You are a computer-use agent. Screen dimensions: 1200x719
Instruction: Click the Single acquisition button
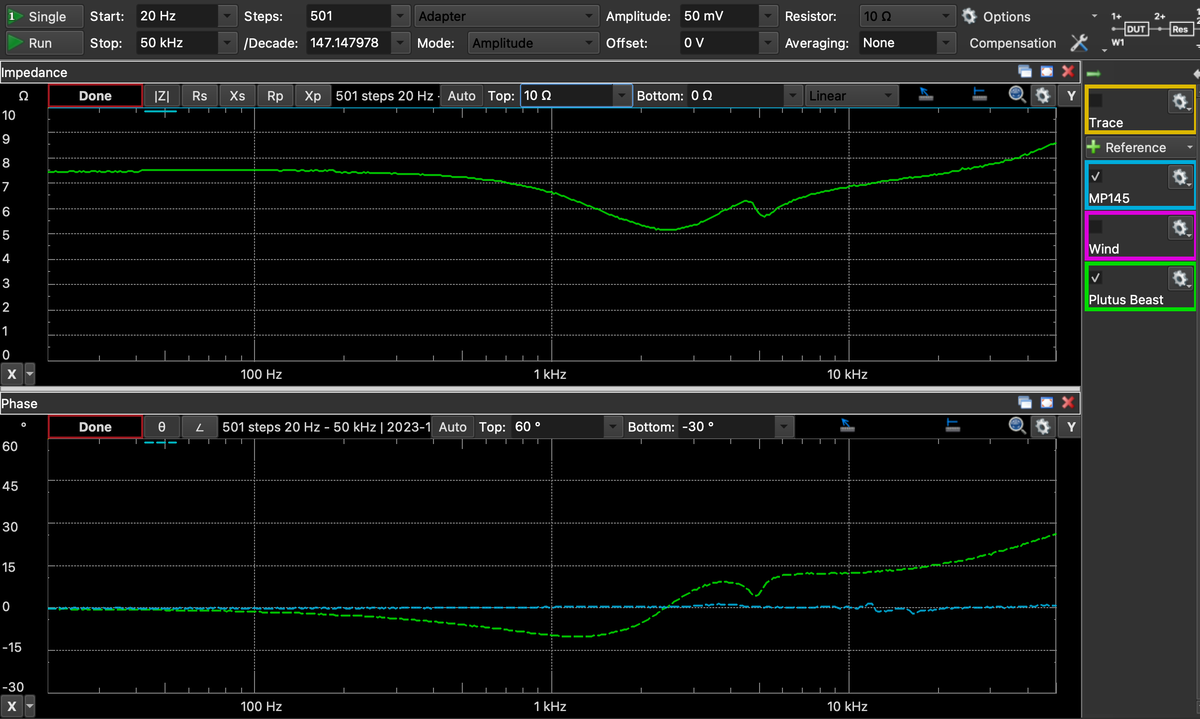[43, 17]
